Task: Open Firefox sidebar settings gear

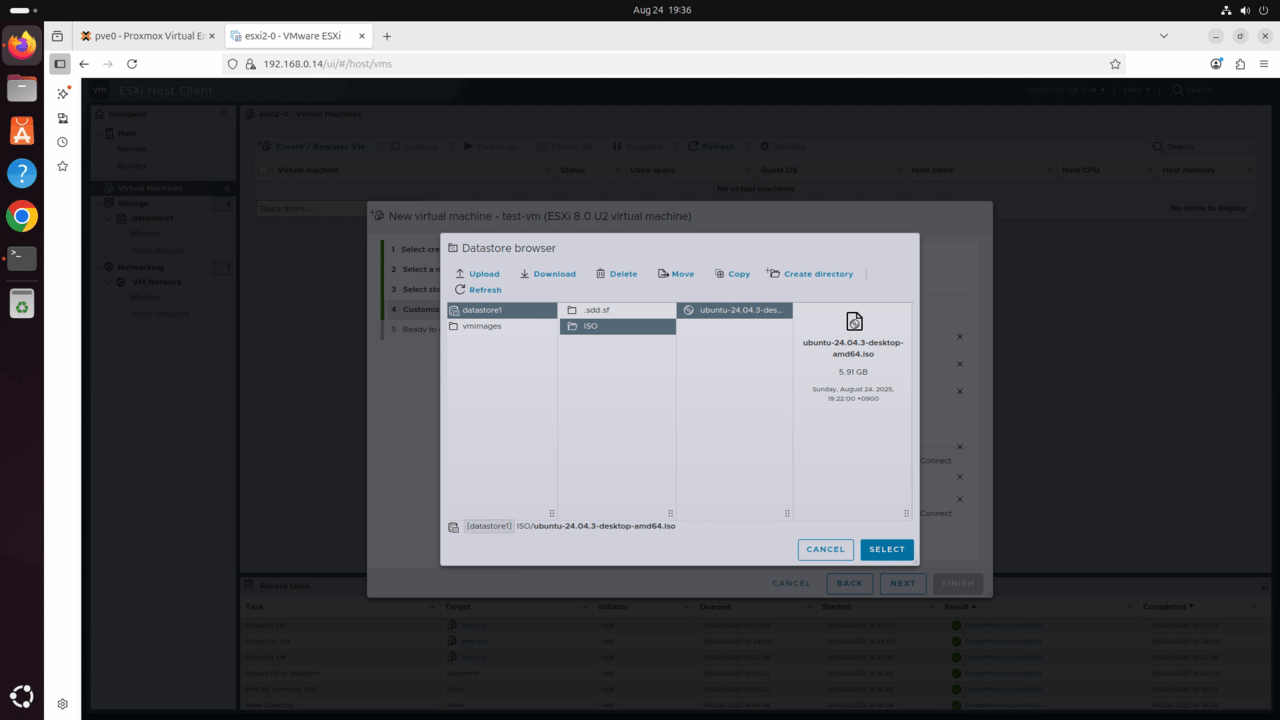Action: (62, 704)
